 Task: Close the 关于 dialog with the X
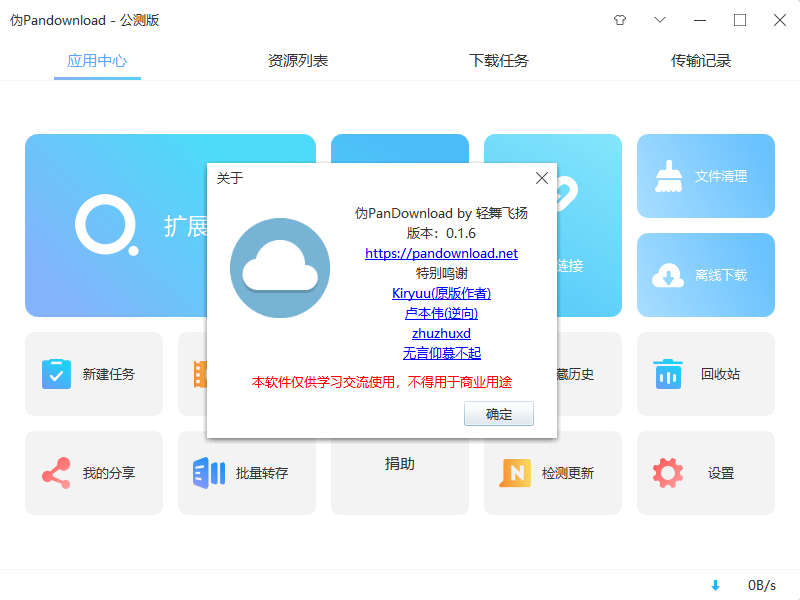542,178
